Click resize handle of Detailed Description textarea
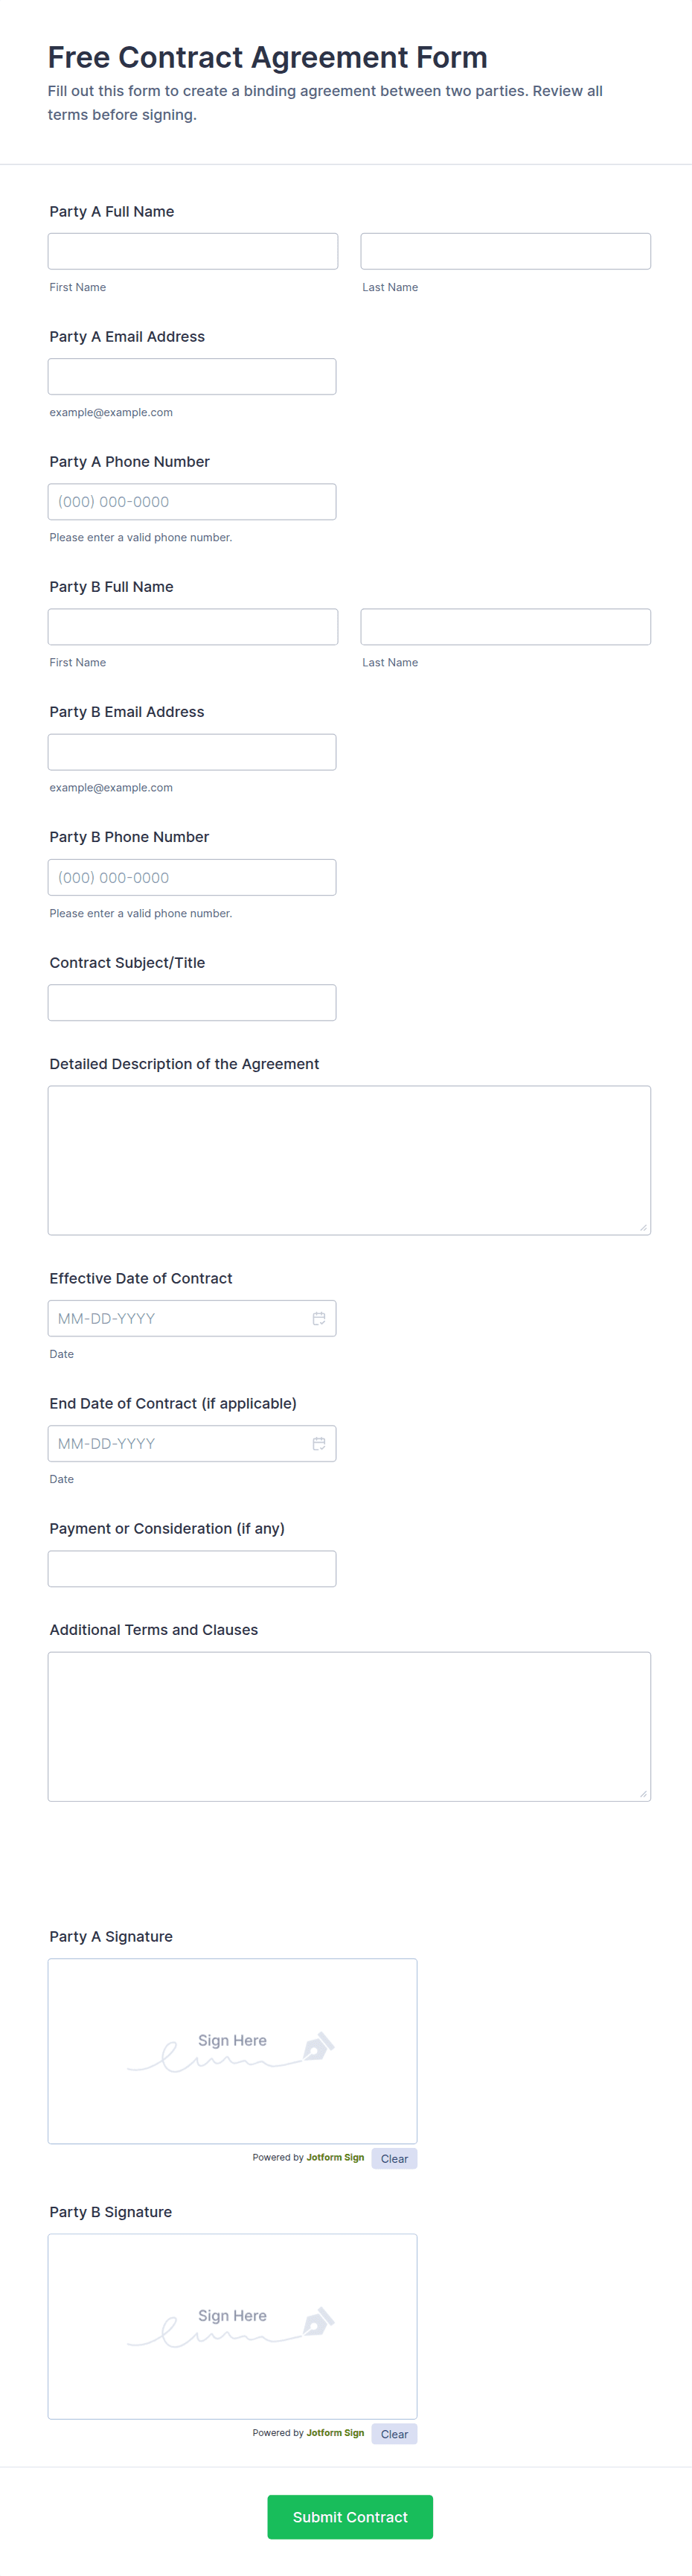692x2576 pixels. point(643,1227)
